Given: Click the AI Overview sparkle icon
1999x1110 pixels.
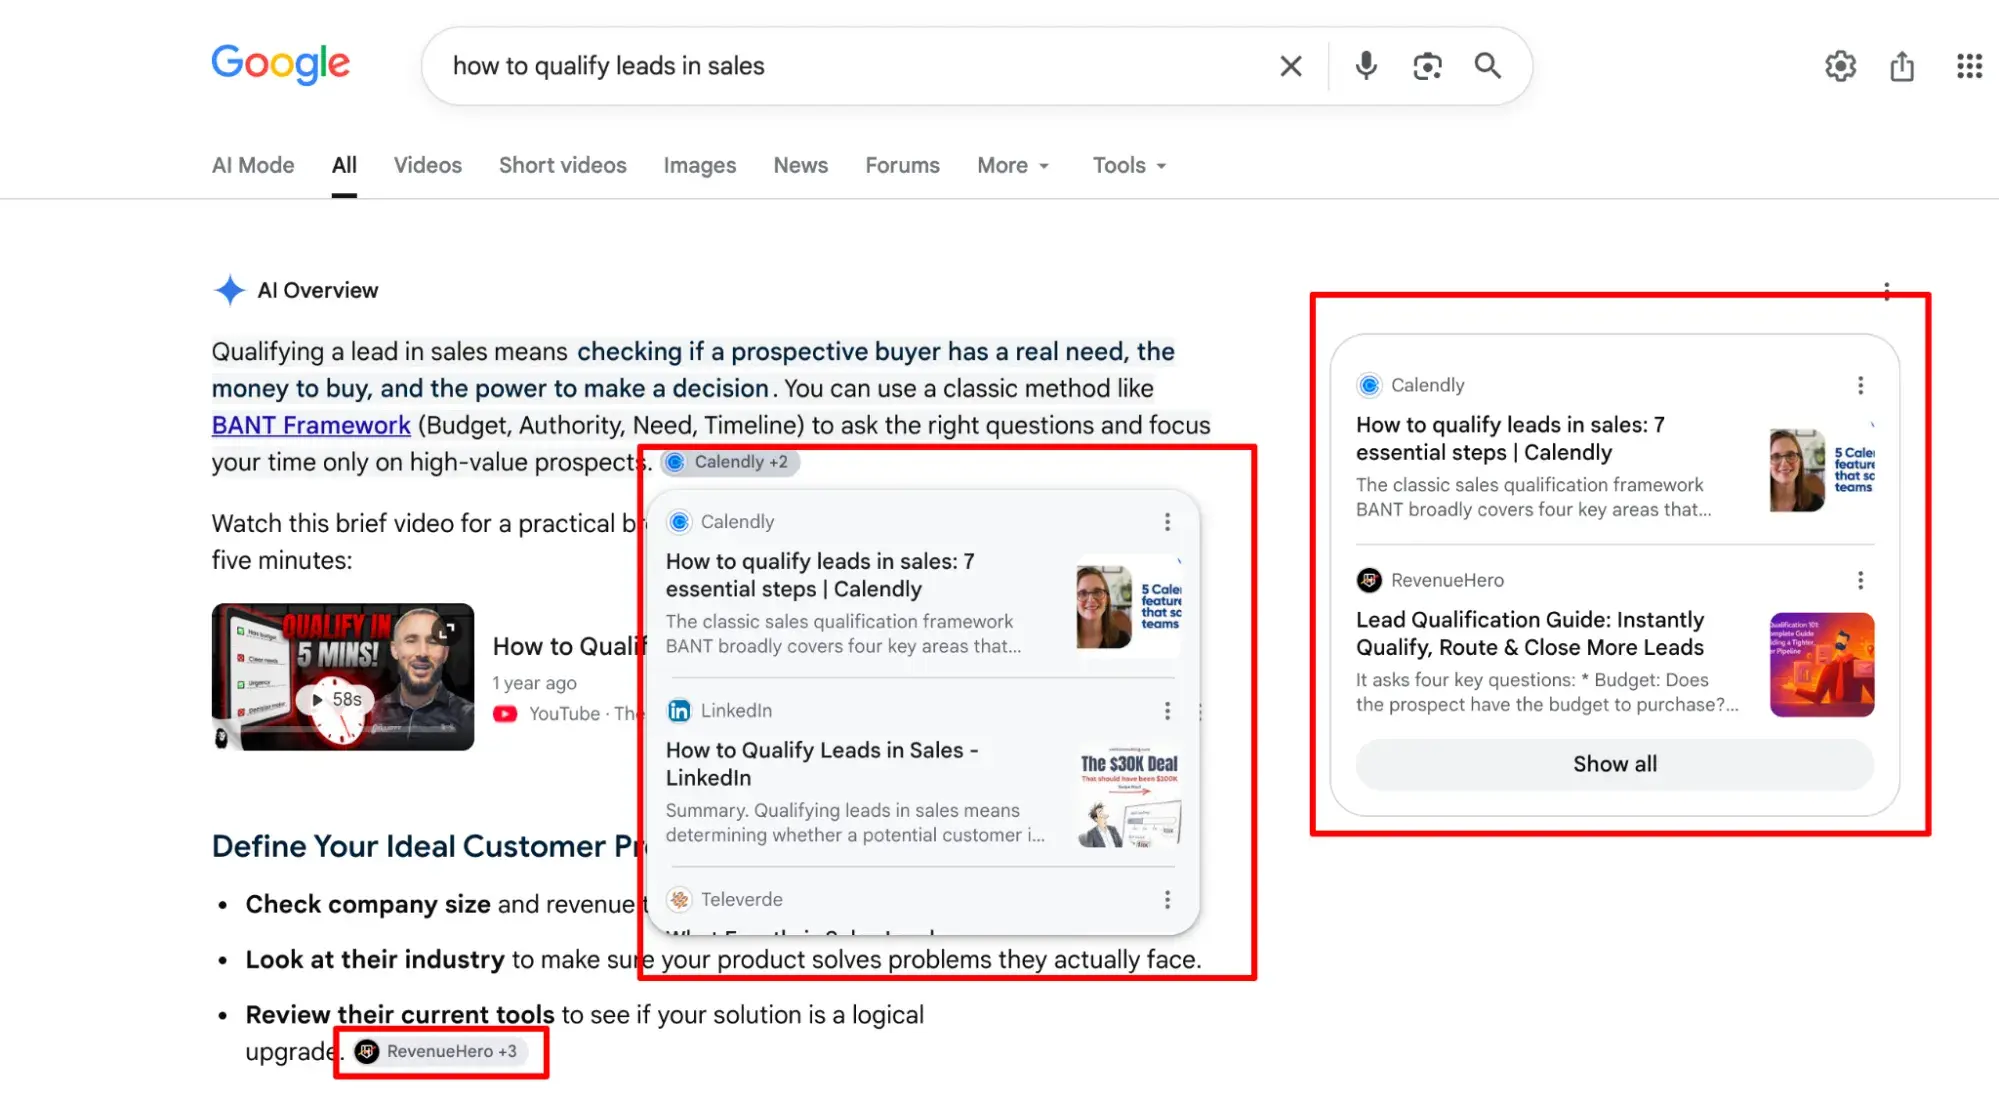Looking at the screenshot, I should [x=229, y=290].
